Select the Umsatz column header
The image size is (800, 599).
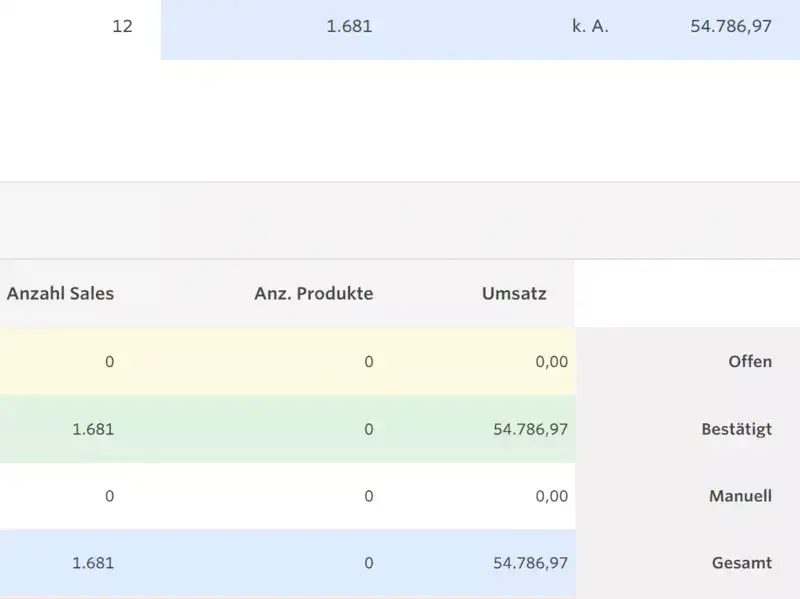(x=514, y=294)
